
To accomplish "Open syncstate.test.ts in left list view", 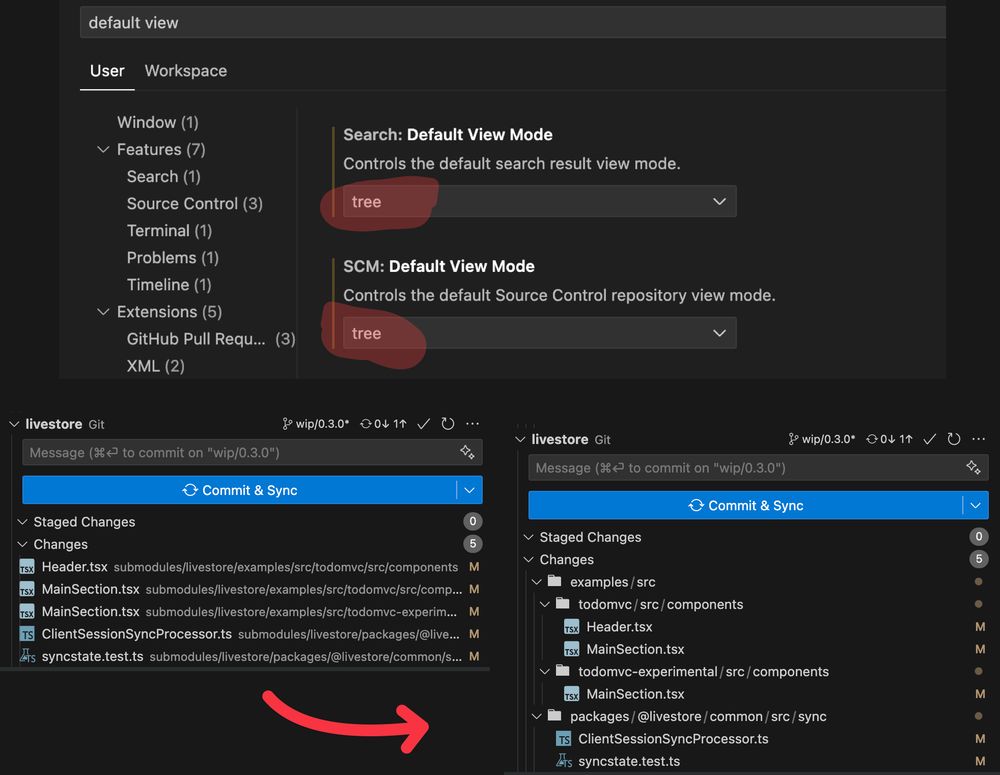I will [250, 656].
